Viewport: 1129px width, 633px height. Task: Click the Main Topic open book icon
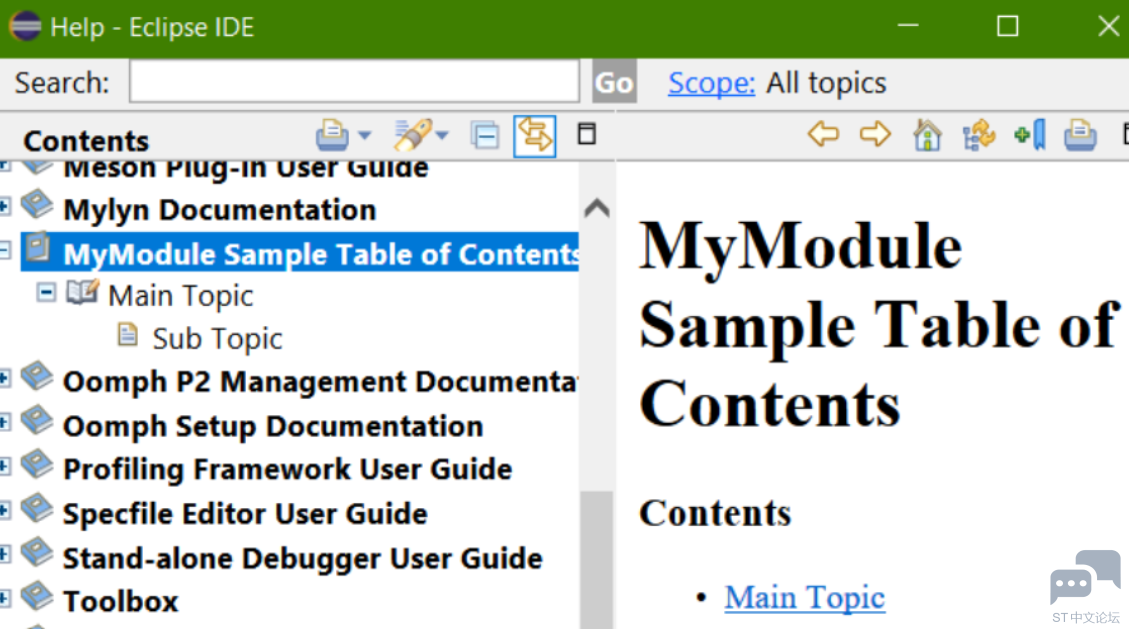(x=82, y=292)
